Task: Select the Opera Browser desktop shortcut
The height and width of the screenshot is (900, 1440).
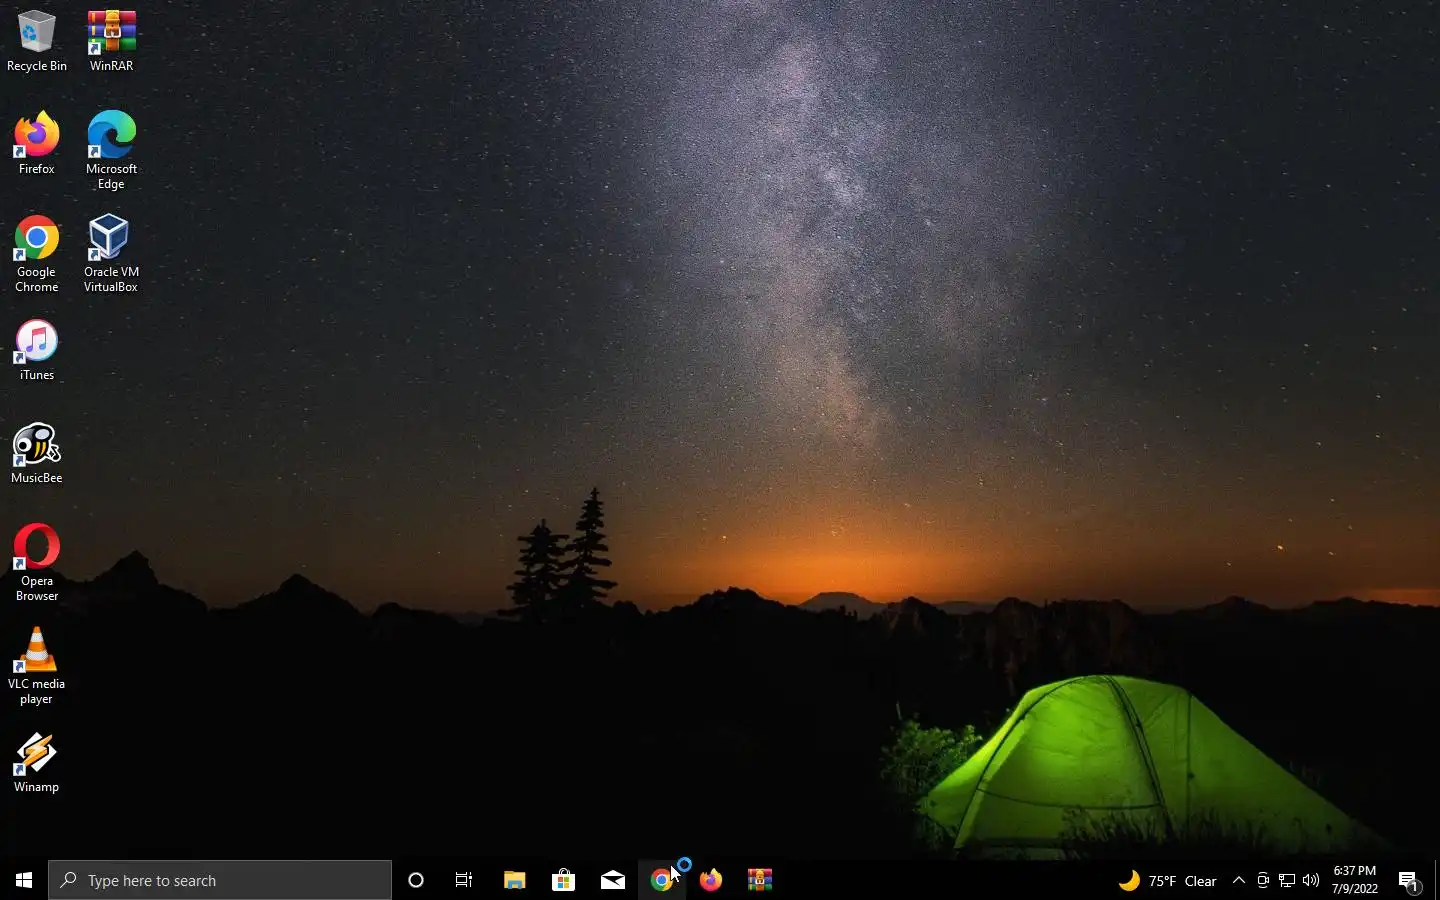Action: (37, 563)
